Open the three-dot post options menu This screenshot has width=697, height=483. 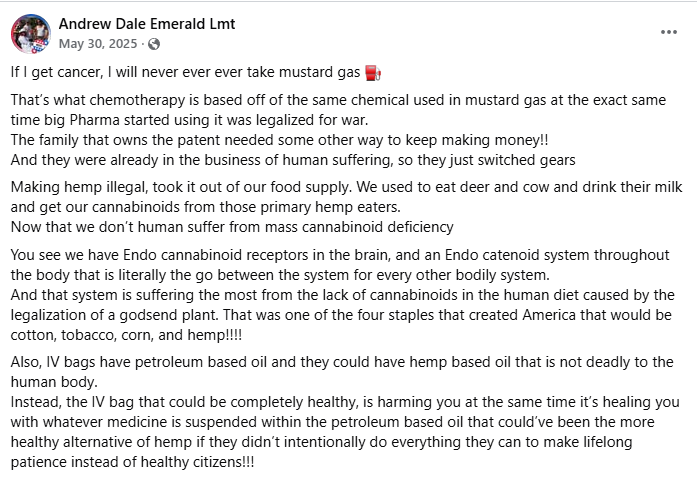668,33
